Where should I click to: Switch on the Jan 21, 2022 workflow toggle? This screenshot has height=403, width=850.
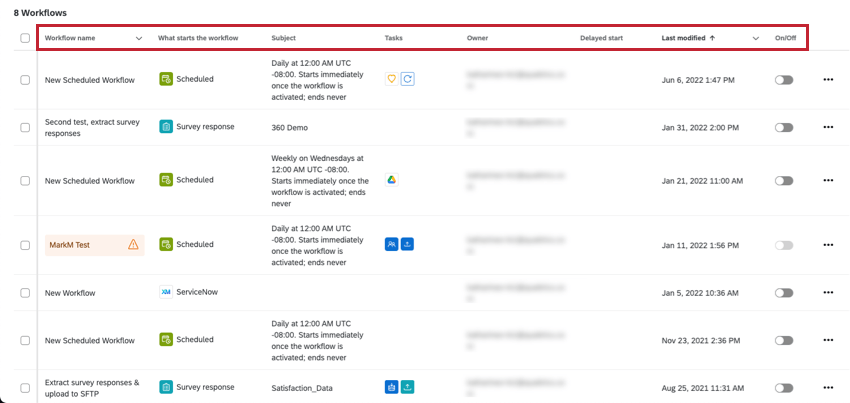[784, 180]
